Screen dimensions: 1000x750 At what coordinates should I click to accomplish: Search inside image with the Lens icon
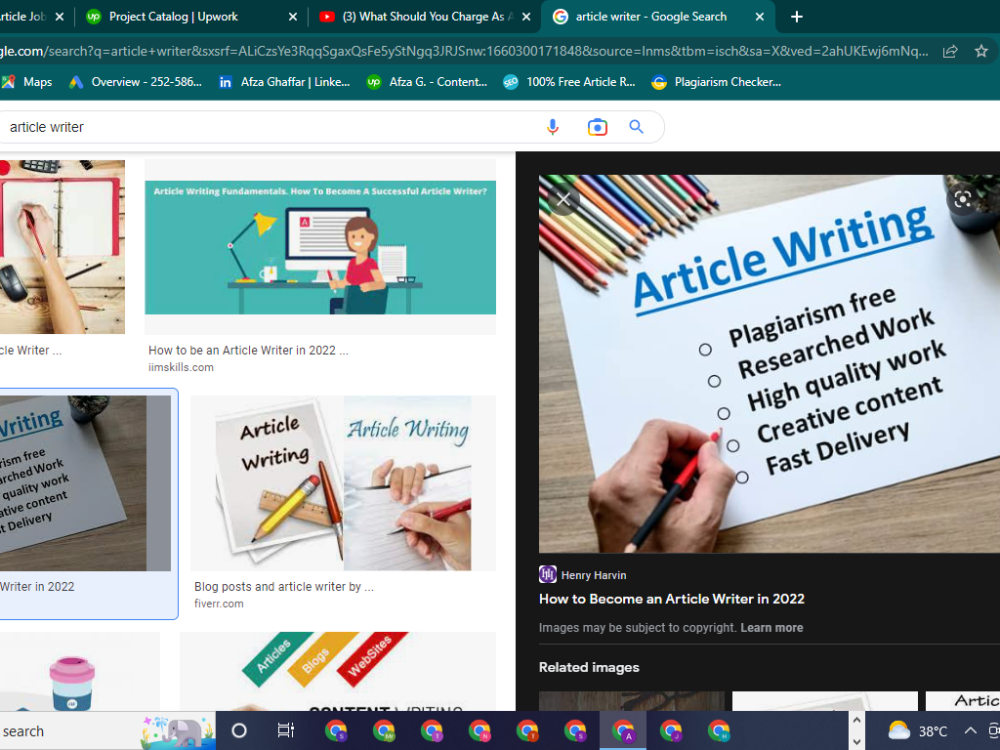click(x=962, y=199)
